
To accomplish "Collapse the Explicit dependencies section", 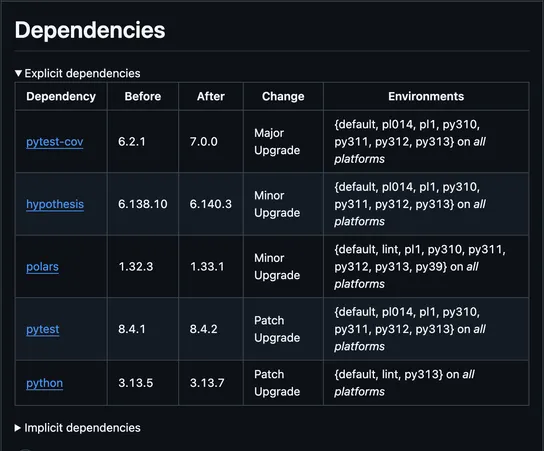I will pos(78,73).
